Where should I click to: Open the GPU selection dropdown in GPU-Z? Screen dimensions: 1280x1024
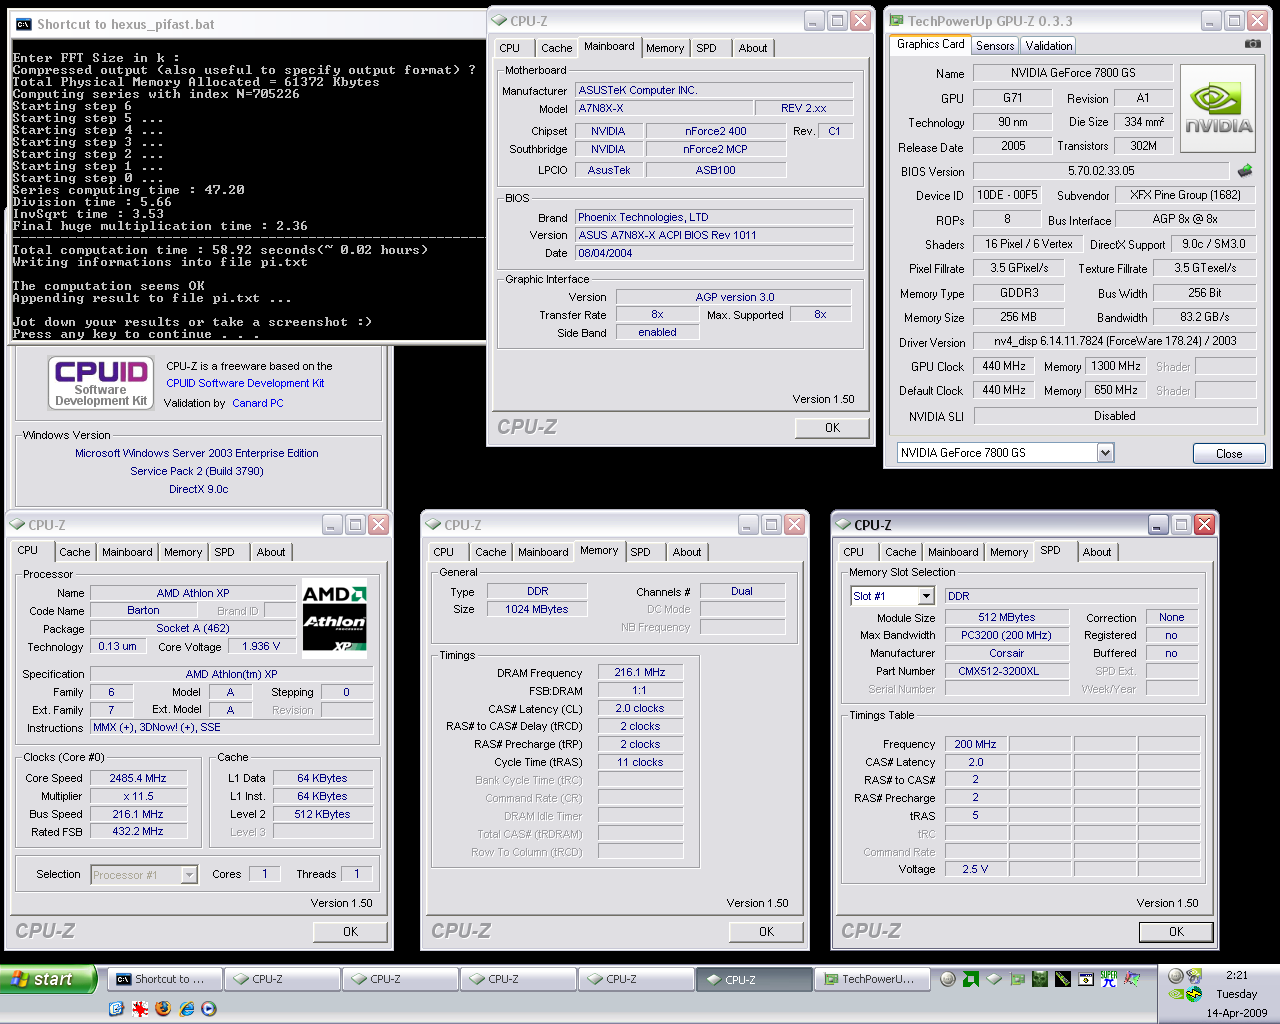tap(1105, 453)
